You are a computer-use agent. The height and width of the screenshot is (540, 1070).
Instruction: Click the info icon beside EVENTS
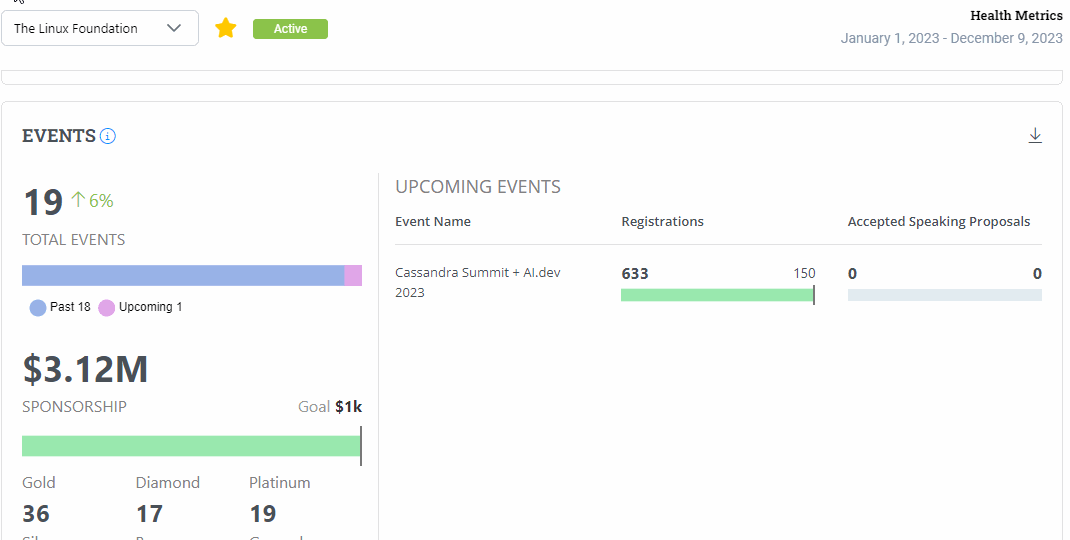pos(108,136)
